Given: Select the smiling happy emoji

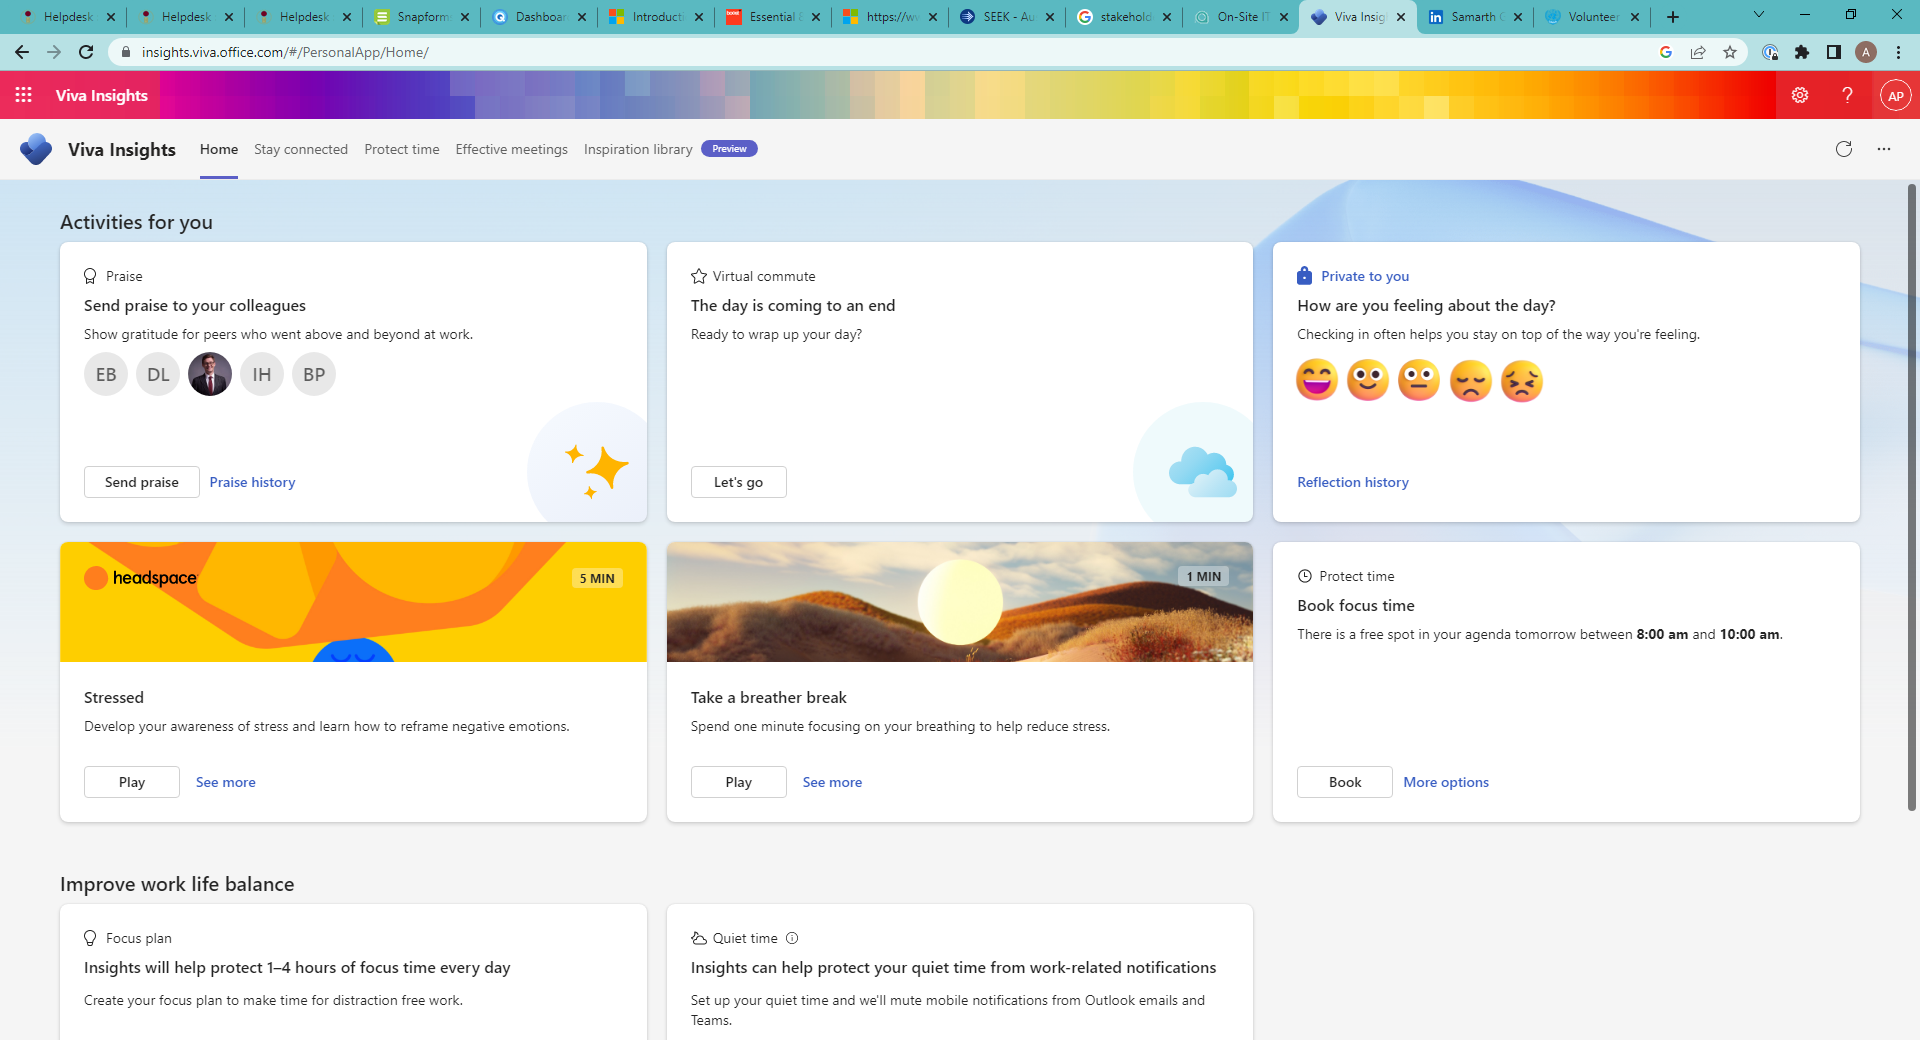Looking at the screenshot, I should (x=1368, y=380).
